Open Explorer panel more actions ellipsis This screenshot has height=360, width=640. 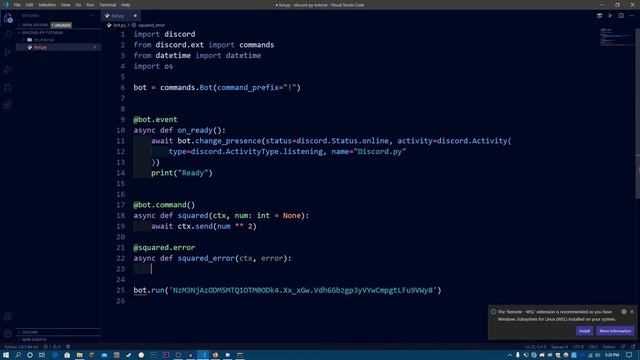tap(91, 16)
